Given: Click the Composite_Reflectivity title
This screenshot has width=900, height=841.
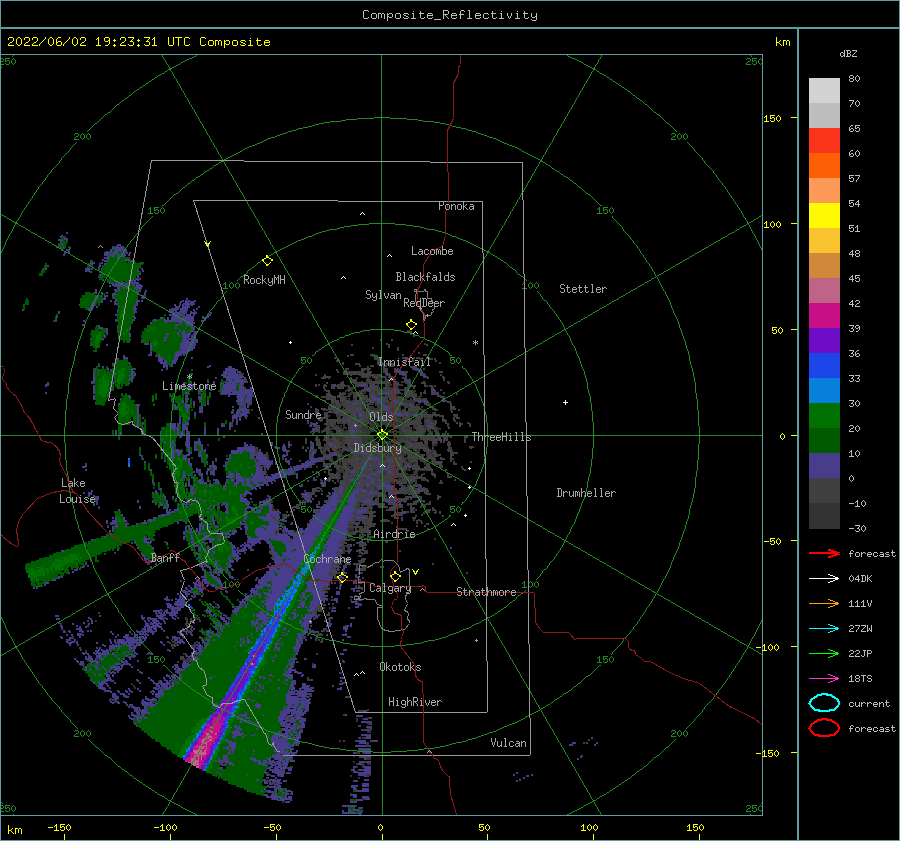Looking at the screenshot, I should 450,15.
